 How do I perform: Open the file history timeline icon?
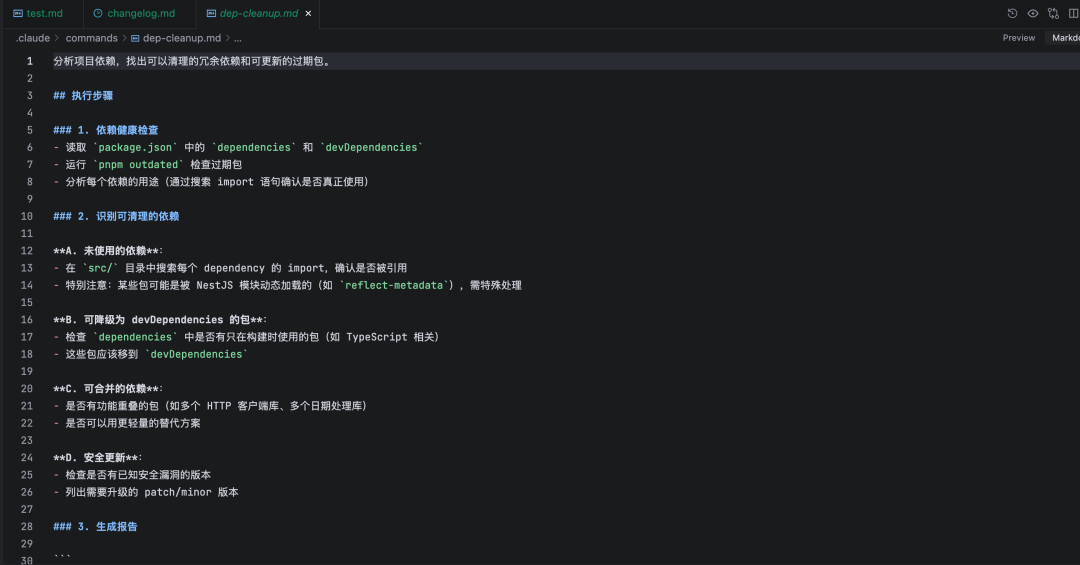click(x=1012, y=13)
